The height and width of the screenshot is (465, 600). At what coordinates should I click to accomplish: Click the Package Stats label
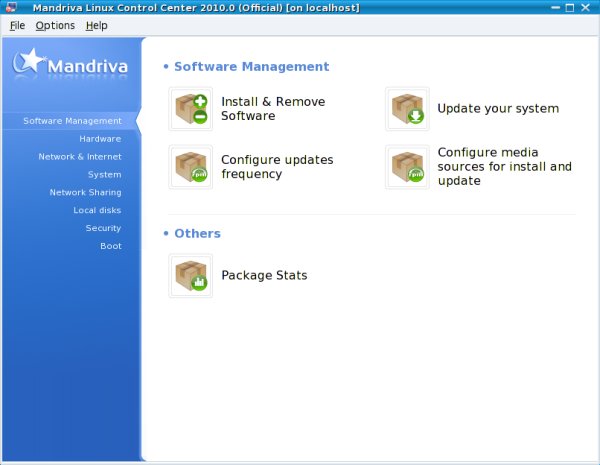click(264, 276)
